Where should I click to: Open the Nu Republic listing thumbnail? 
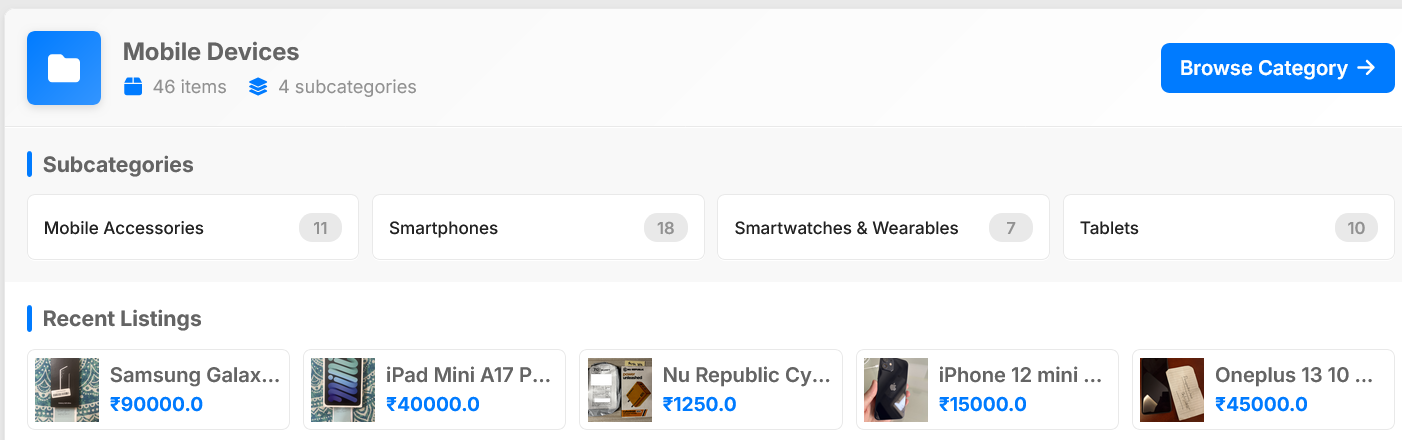tap(620, 390)
